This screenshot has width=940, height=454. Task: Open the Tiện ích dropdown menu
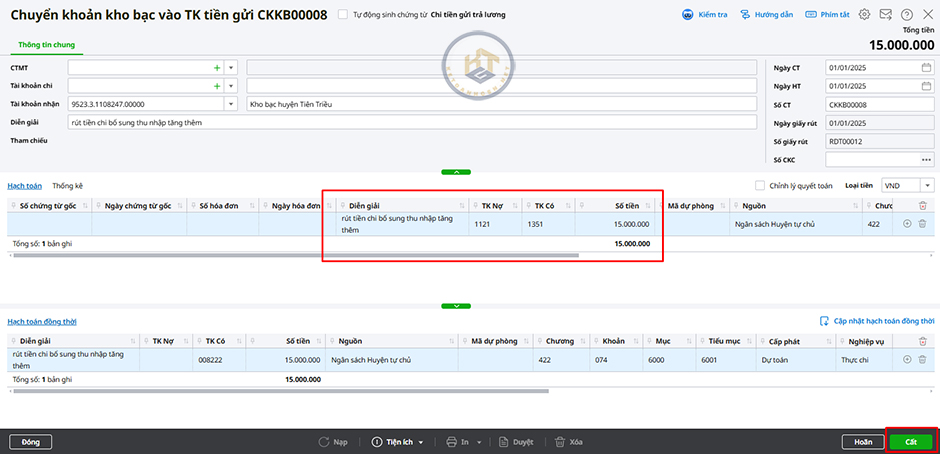[x=398, y=441]
